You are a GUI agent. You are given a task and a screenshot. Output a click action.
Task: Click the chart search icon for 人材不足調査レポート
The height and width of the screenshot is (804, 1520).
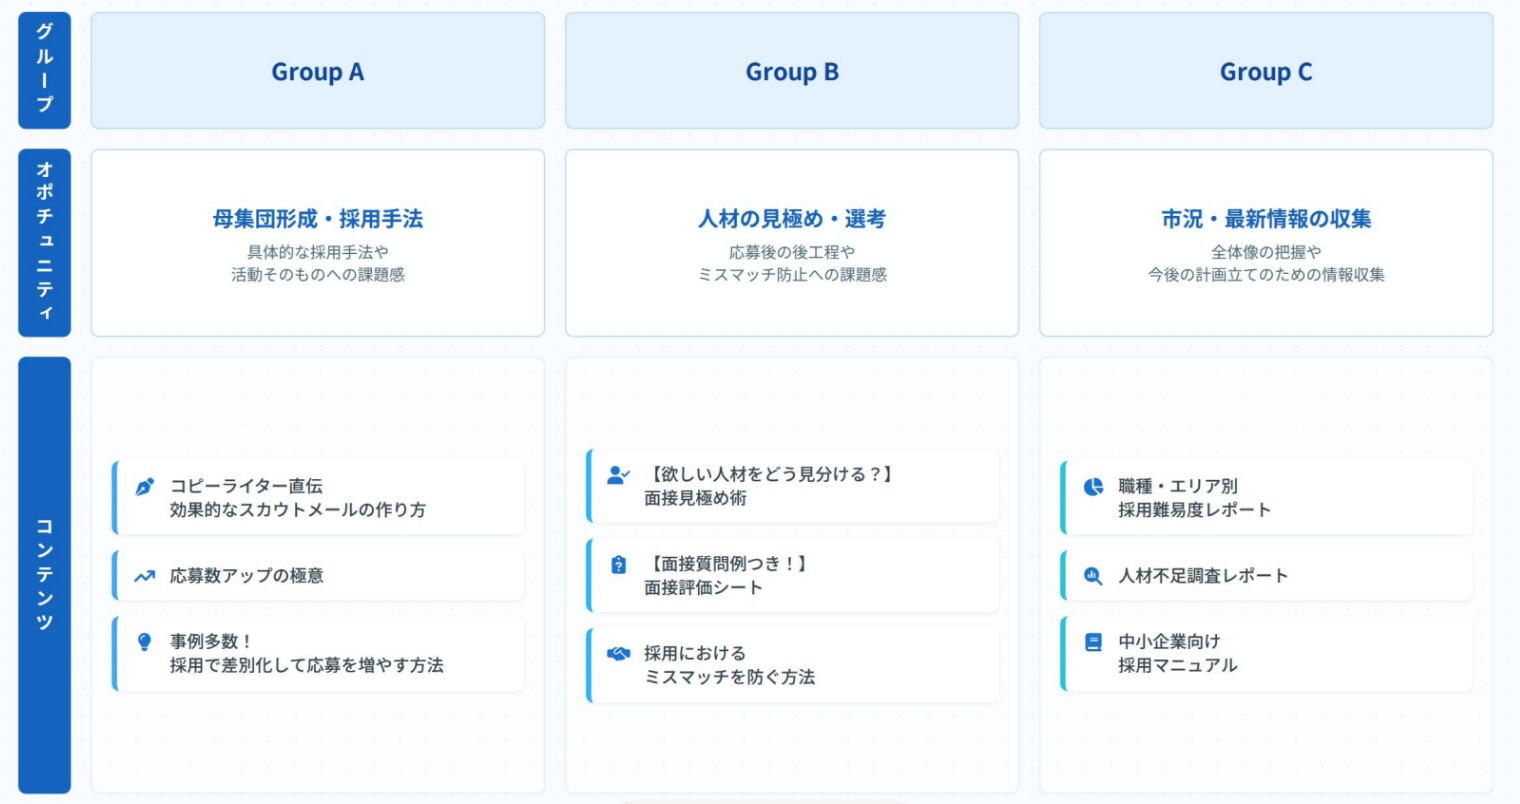1093,576
